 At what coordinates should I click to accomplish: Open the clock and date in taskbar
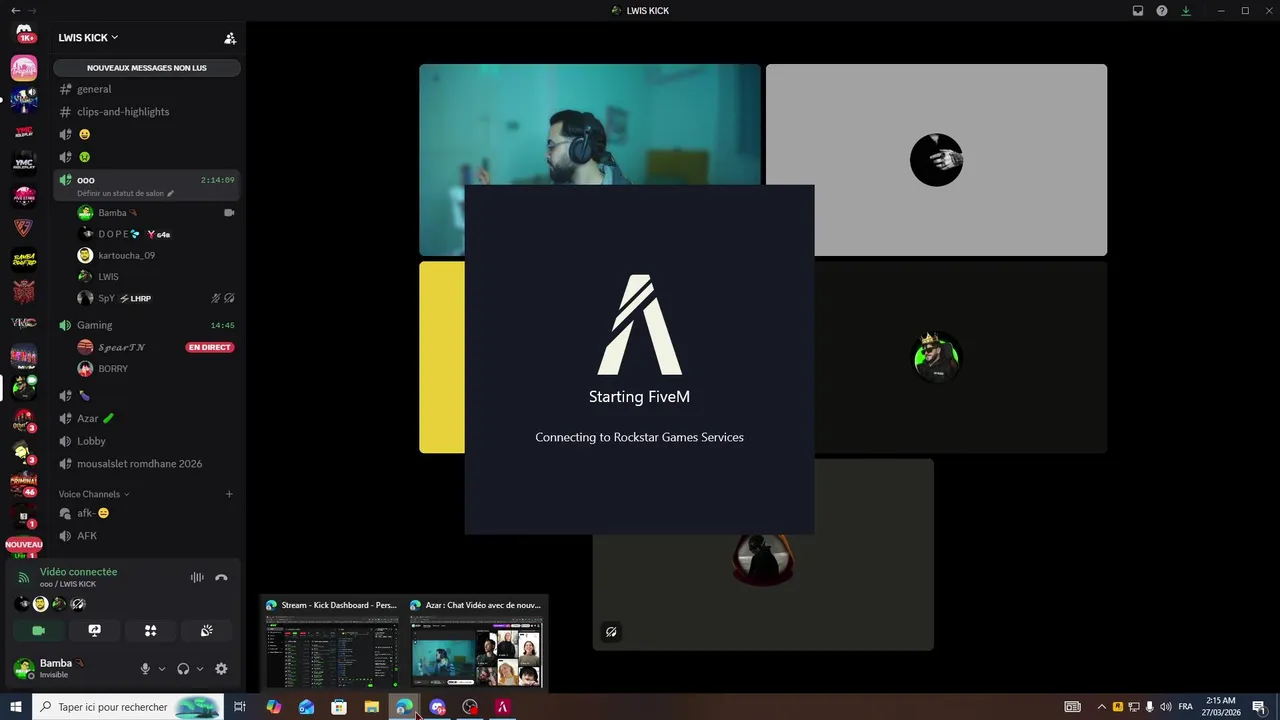click(x=1221, y=707)
